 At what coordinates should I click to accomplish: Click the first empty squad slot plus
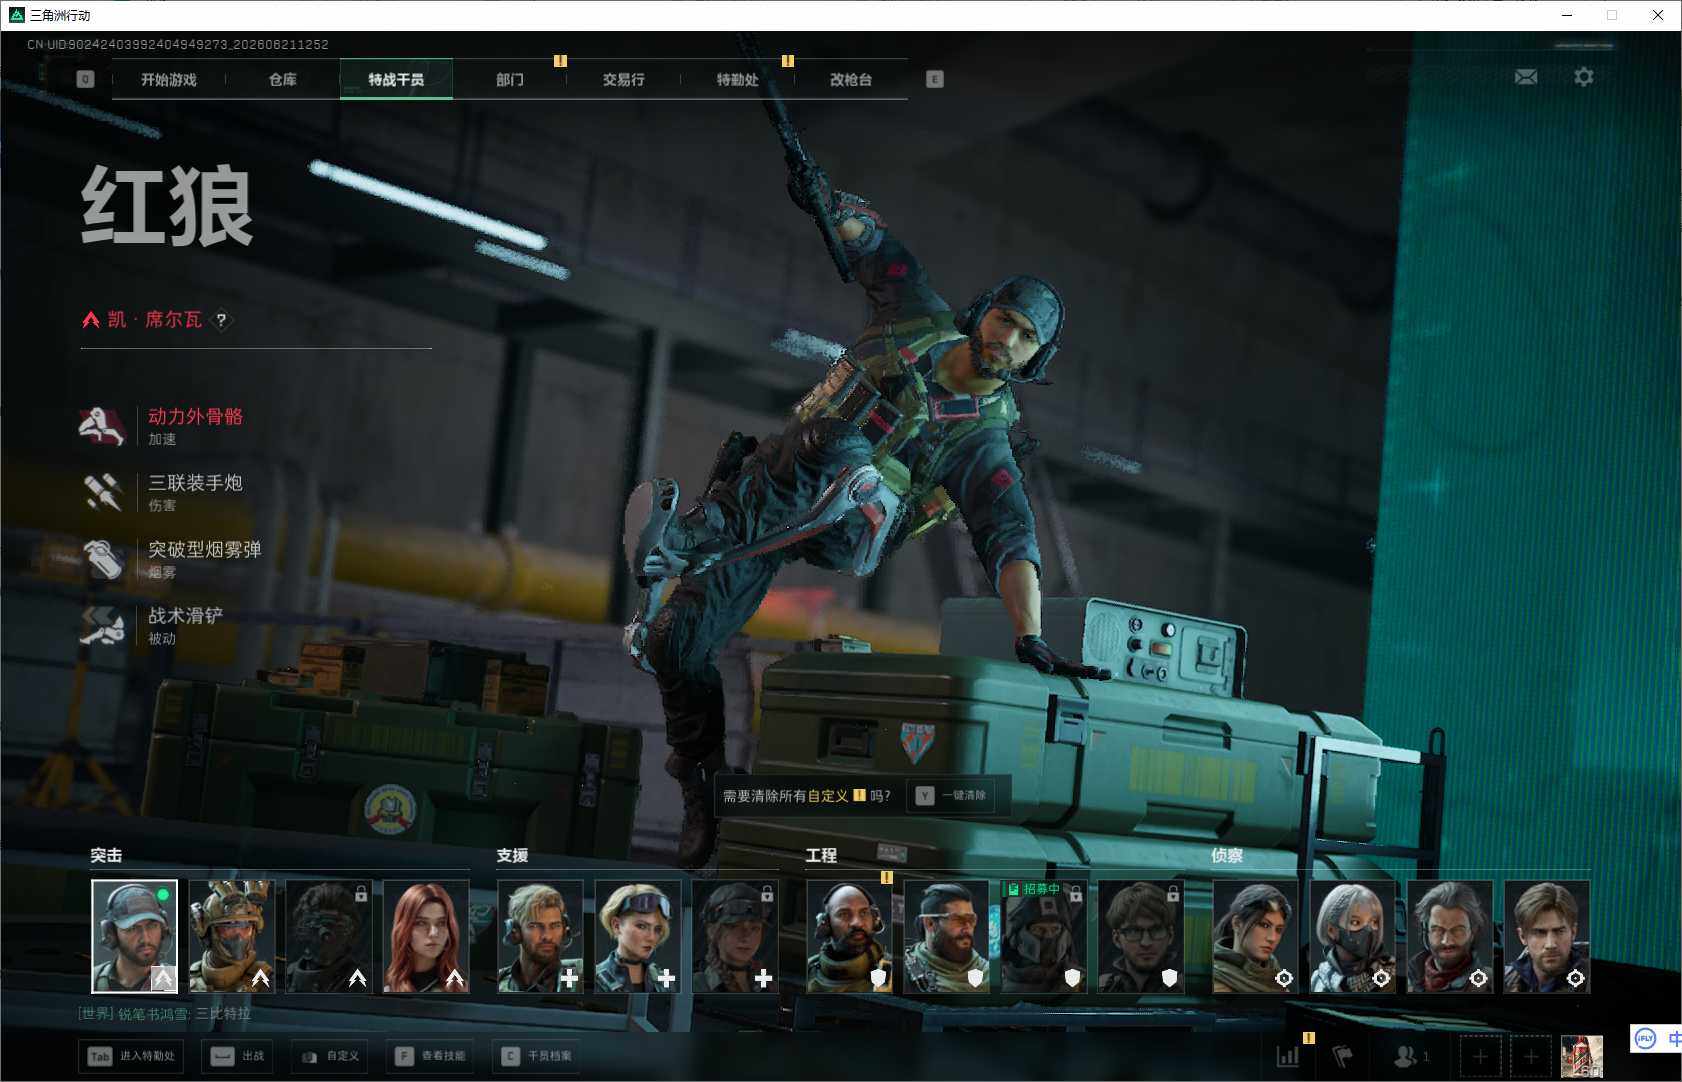click(x=1480, y=1056)
